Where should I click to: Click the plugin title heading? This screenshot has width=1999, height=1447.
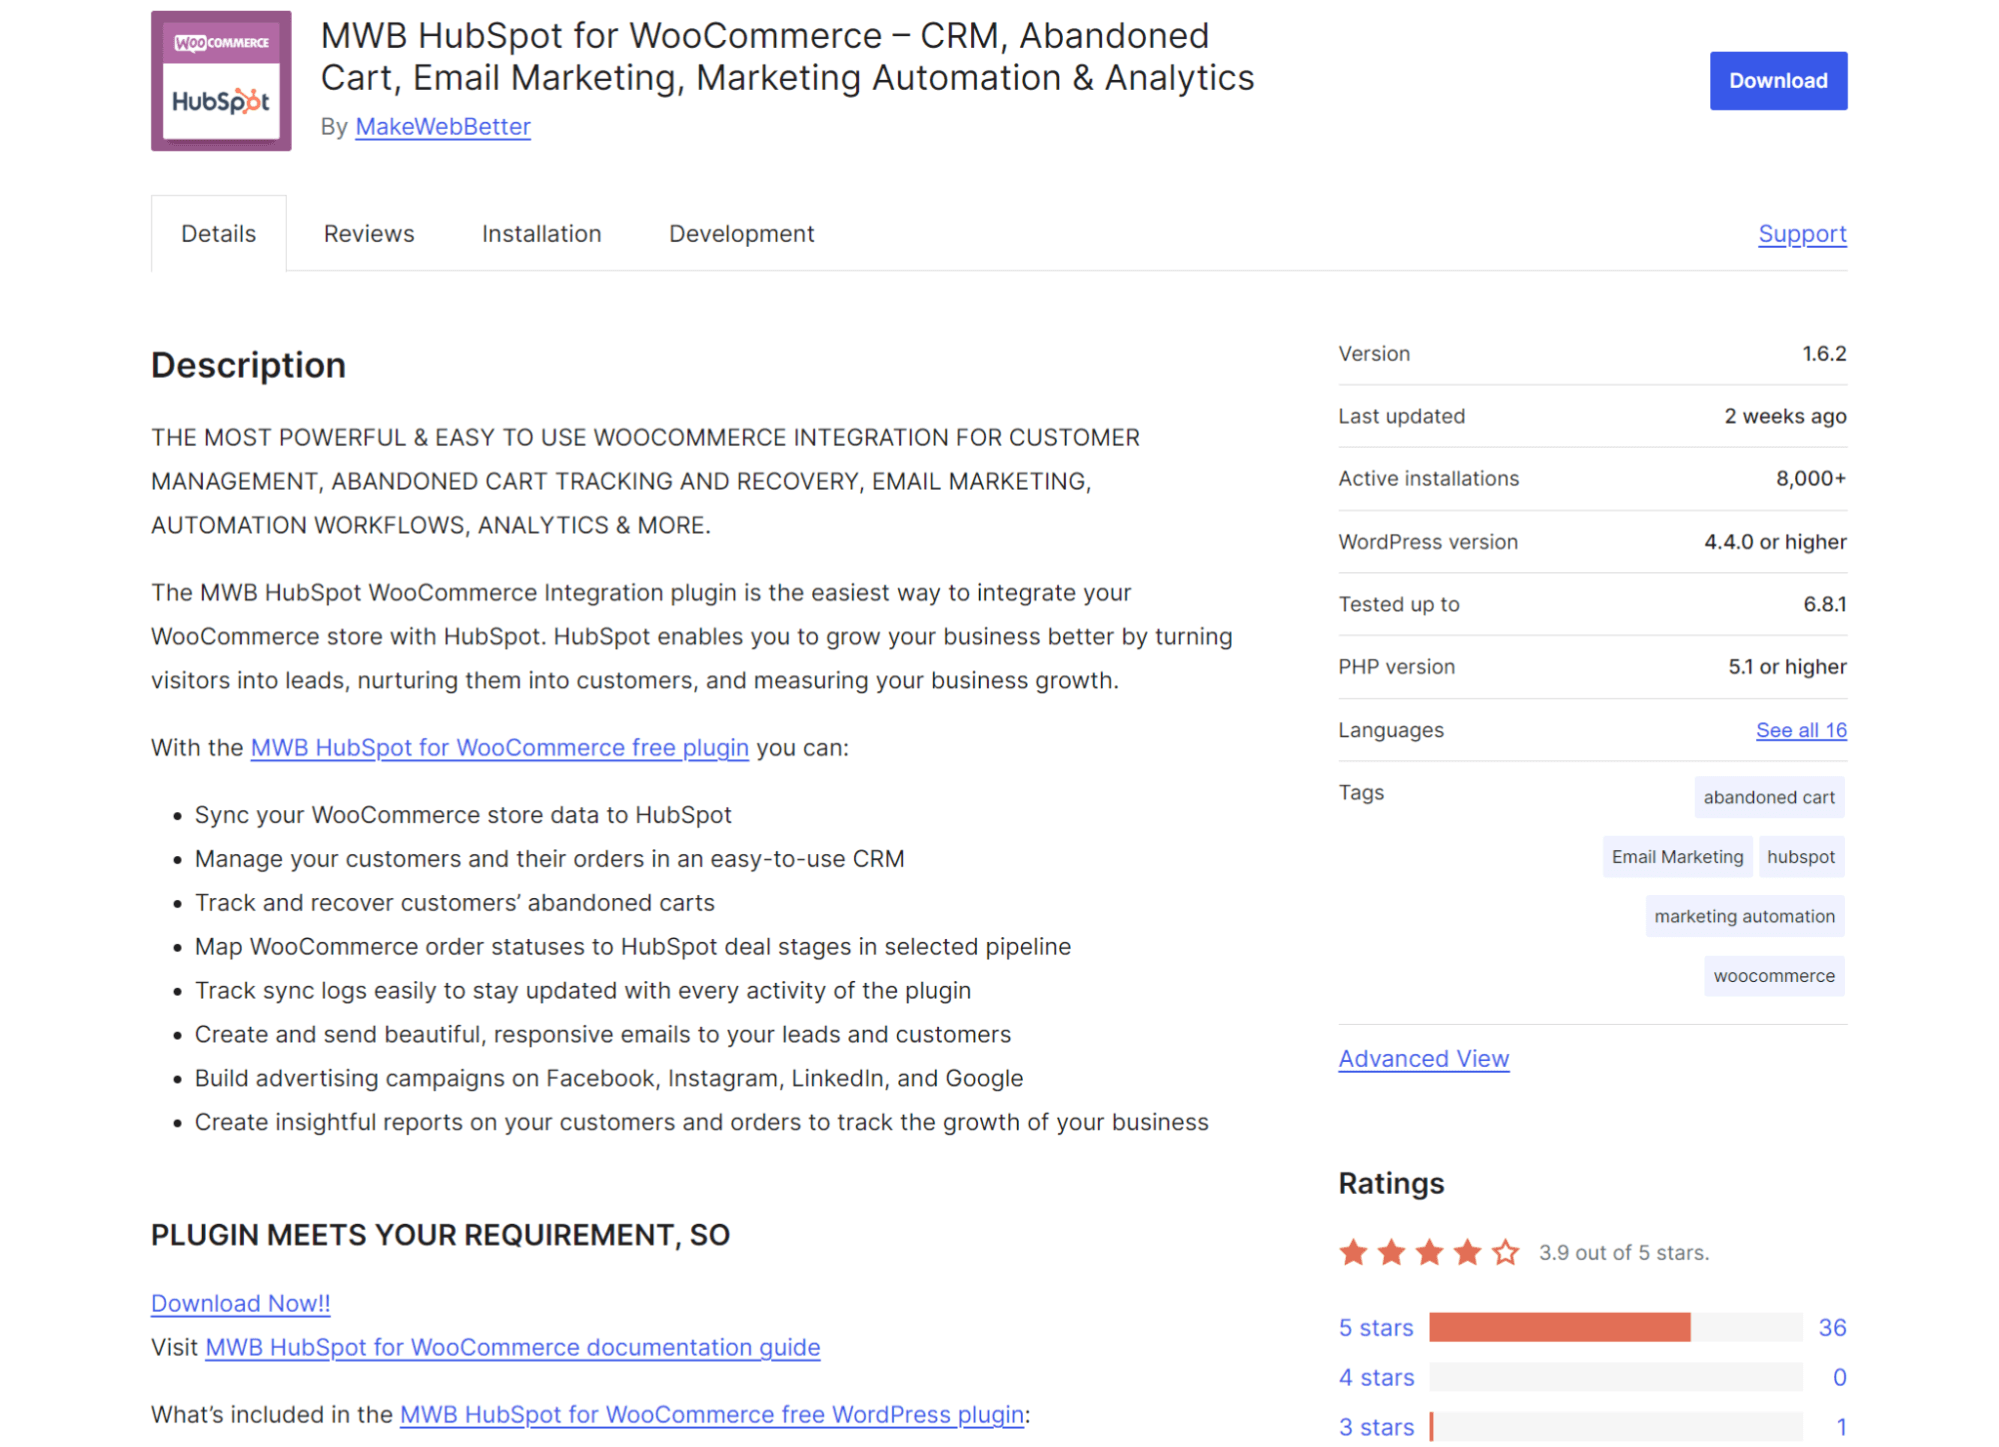[x=787, y=57]
